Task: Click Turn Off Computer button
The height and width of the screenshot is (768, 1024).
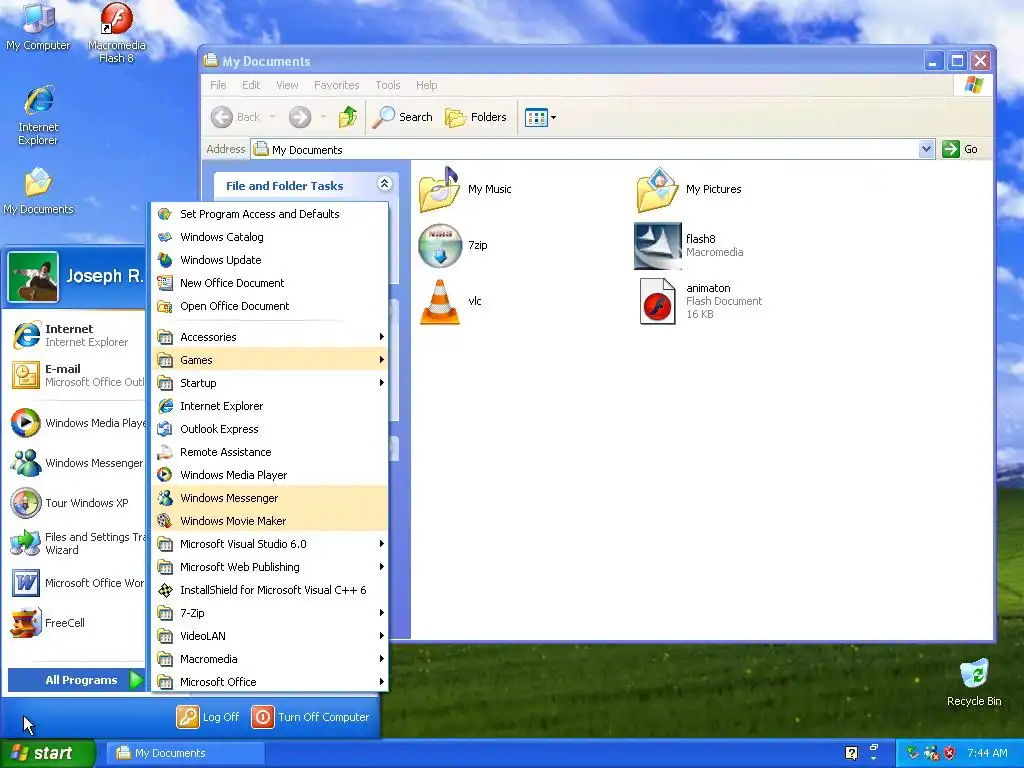Action: point(311,716)
